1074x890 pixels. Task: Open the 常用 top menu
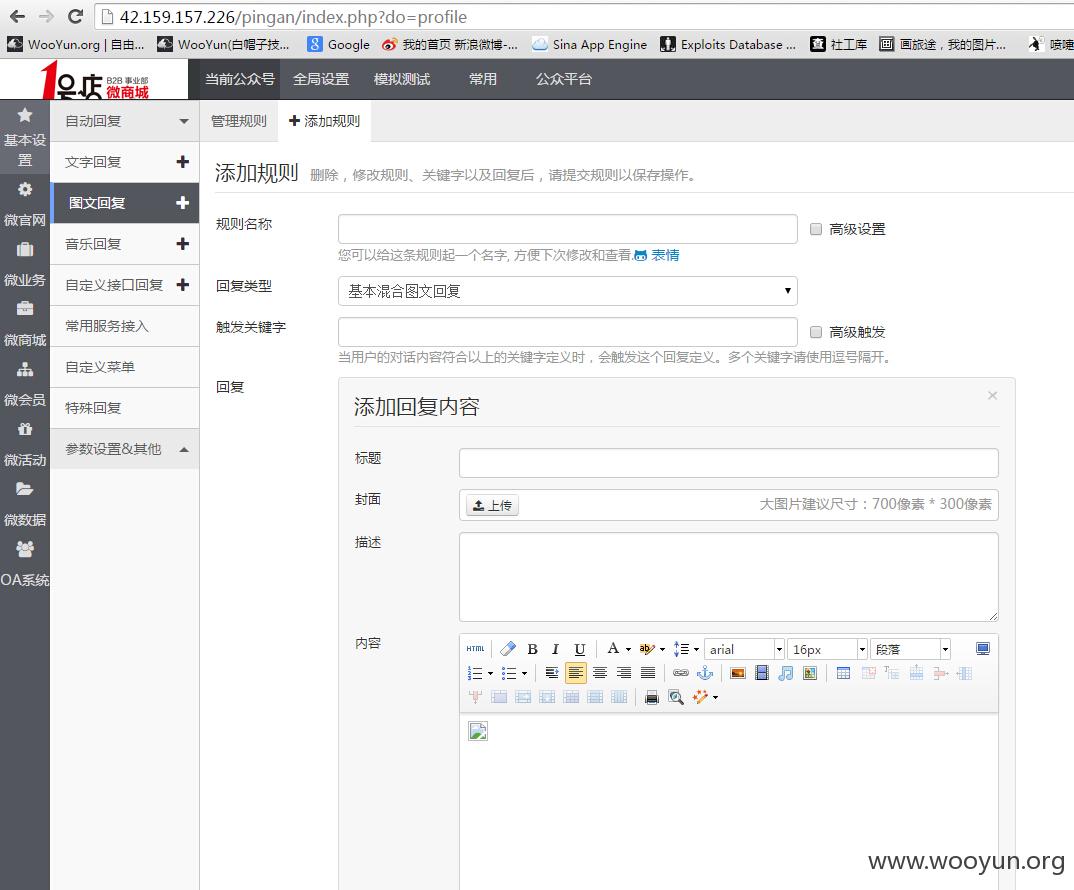(483, 79)
